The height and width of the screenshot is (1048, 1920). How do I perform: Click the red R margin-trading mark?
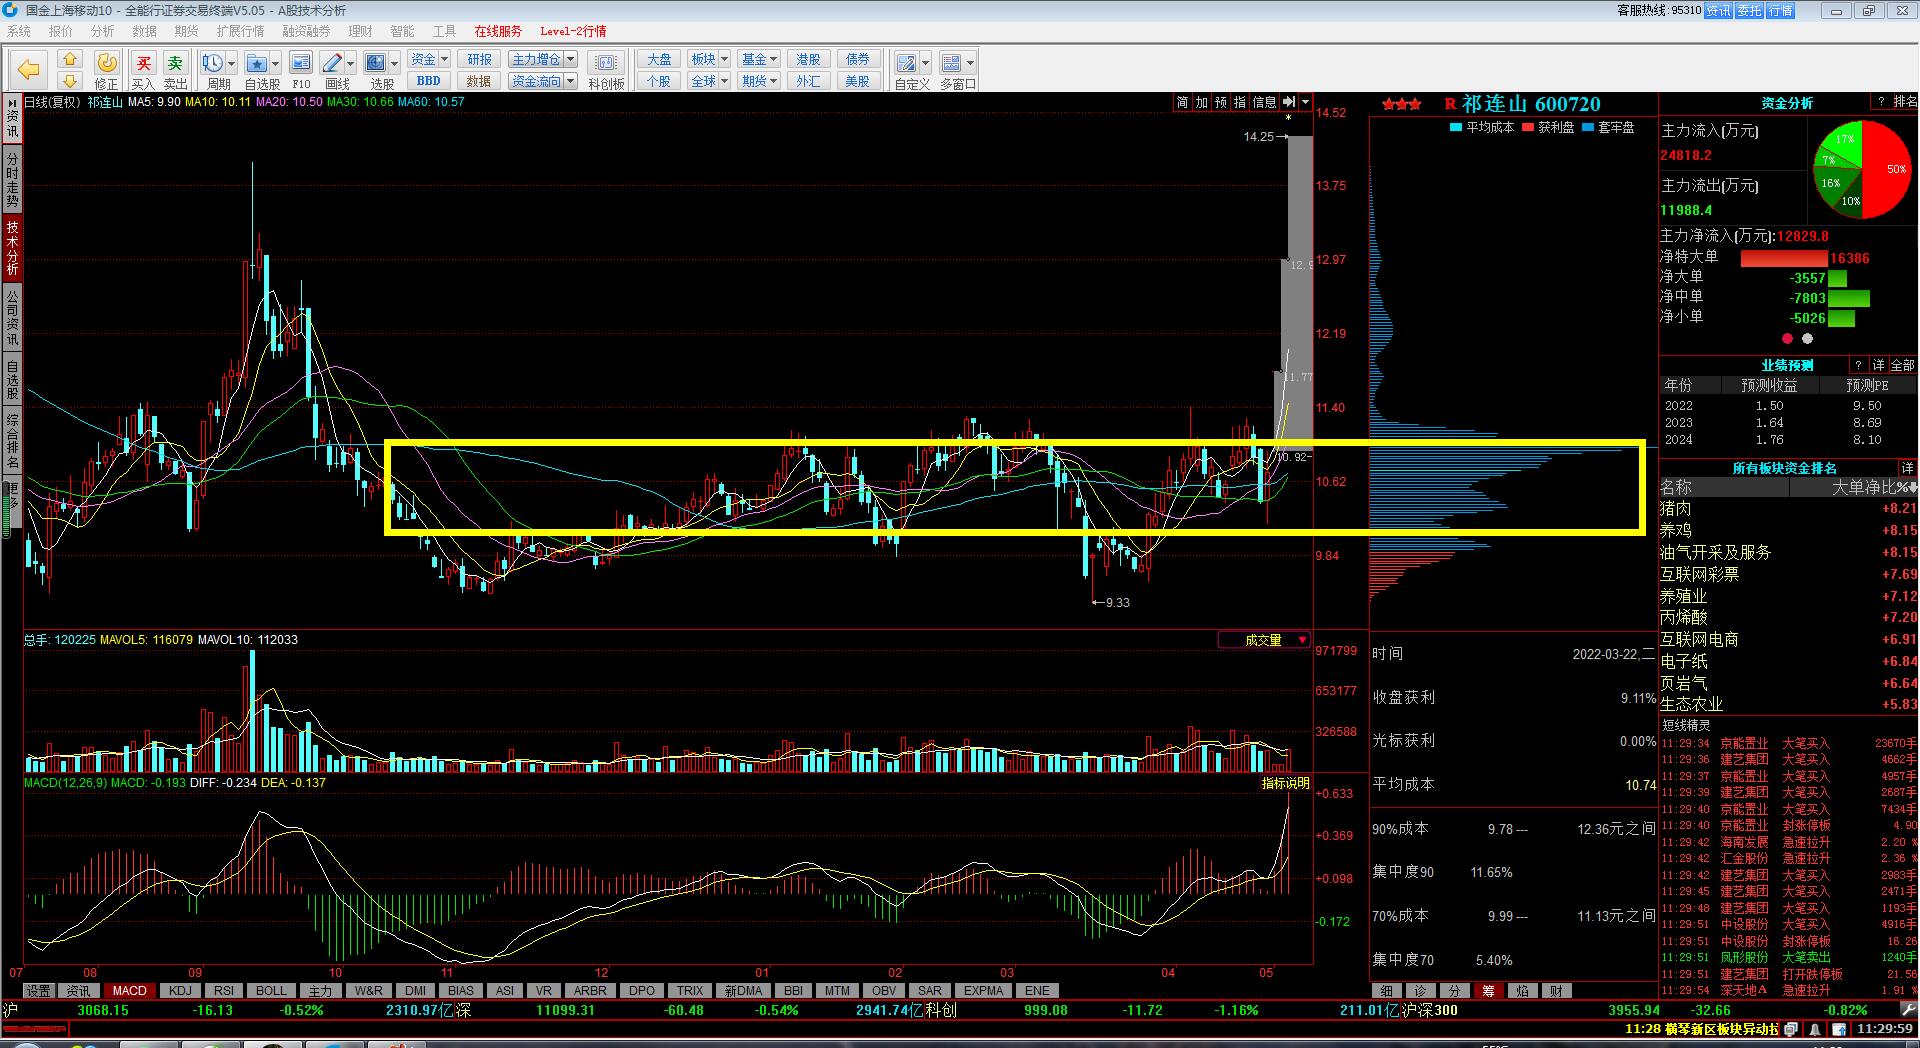click(x=1450, y=104)
